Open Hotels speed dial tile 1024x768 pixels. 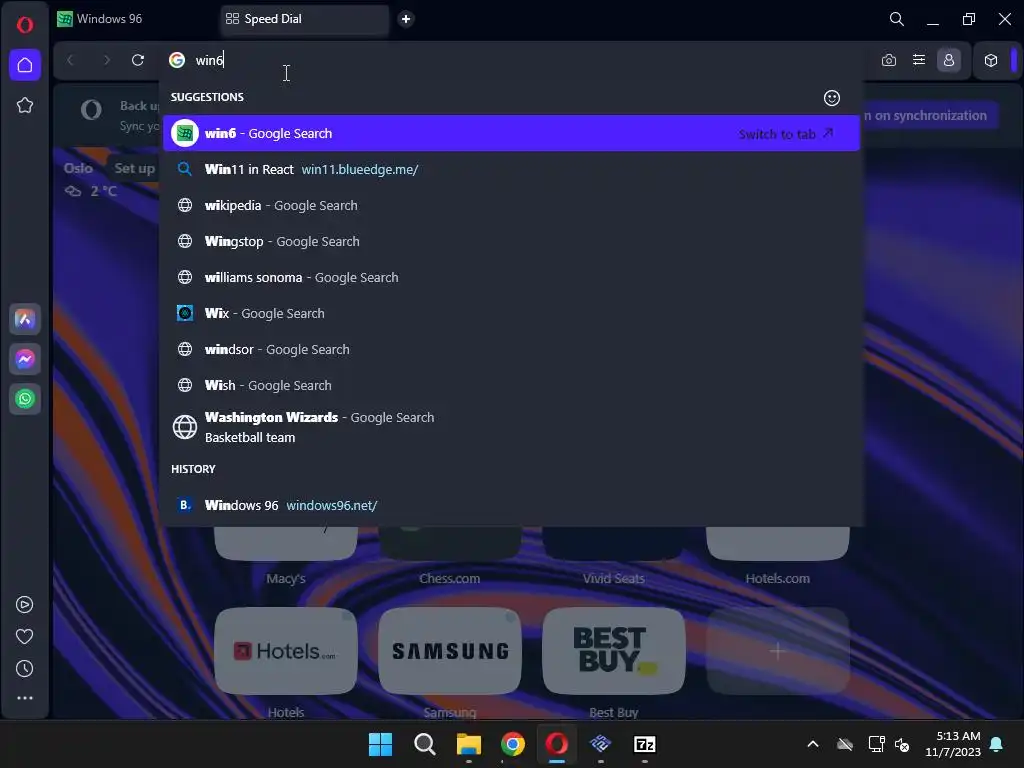point(286,651)
